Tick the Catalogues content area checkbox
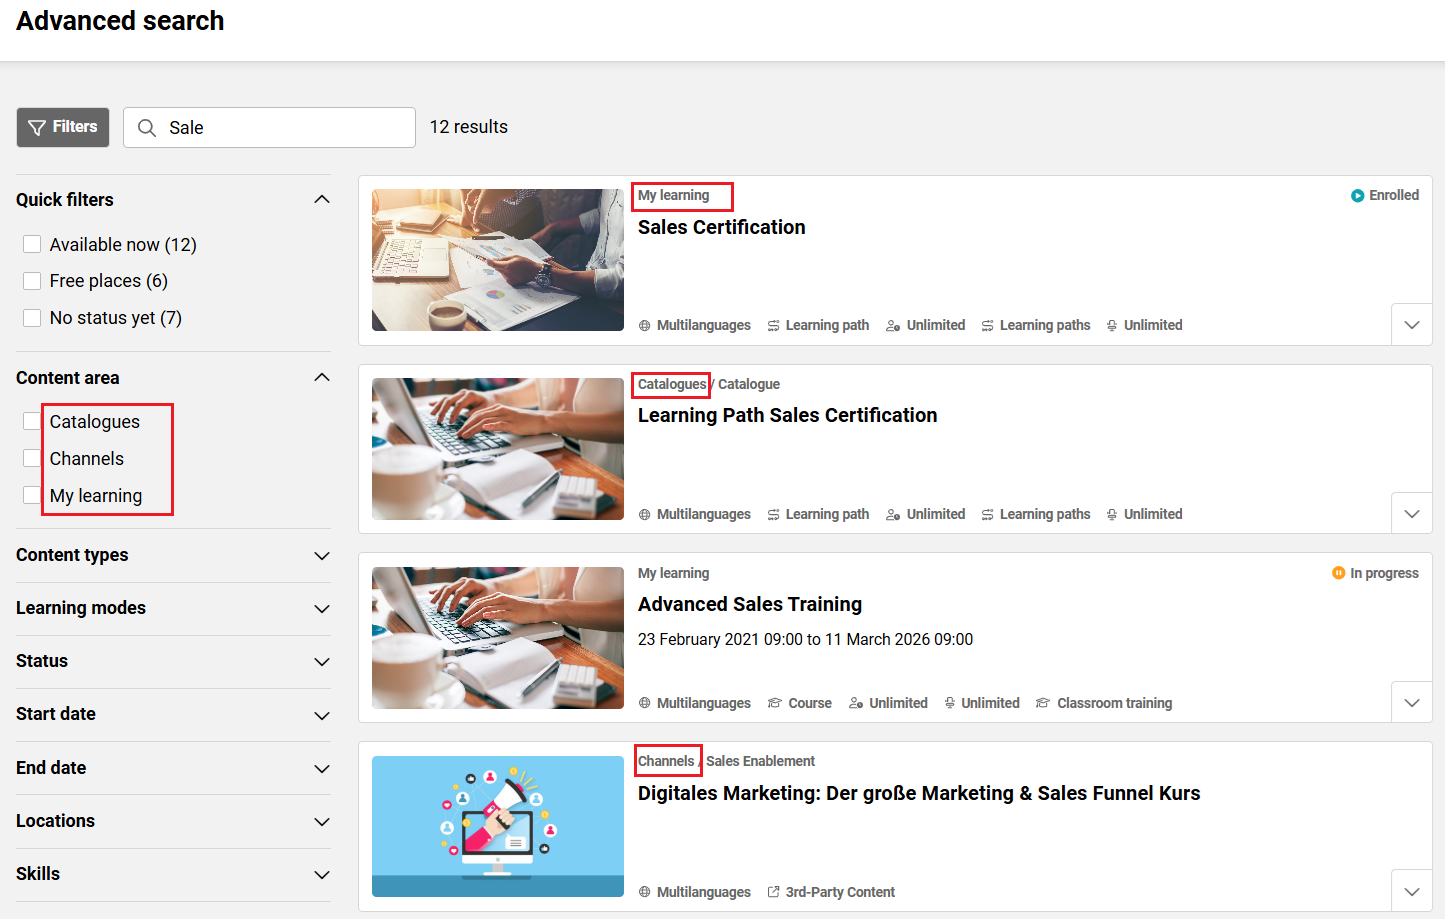Screen dimensions: 1445x919 pyautogui.click(x=32, y=422)
